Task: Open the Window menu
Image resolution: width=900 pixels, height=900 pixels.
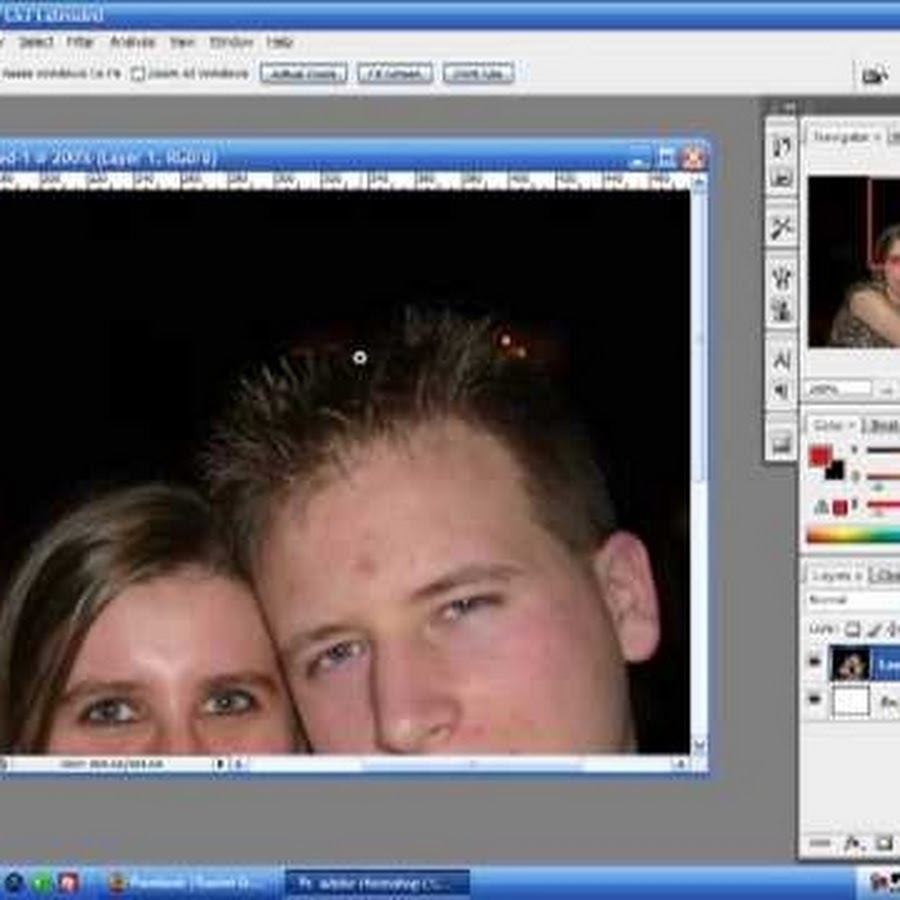Action: point(230,42)
